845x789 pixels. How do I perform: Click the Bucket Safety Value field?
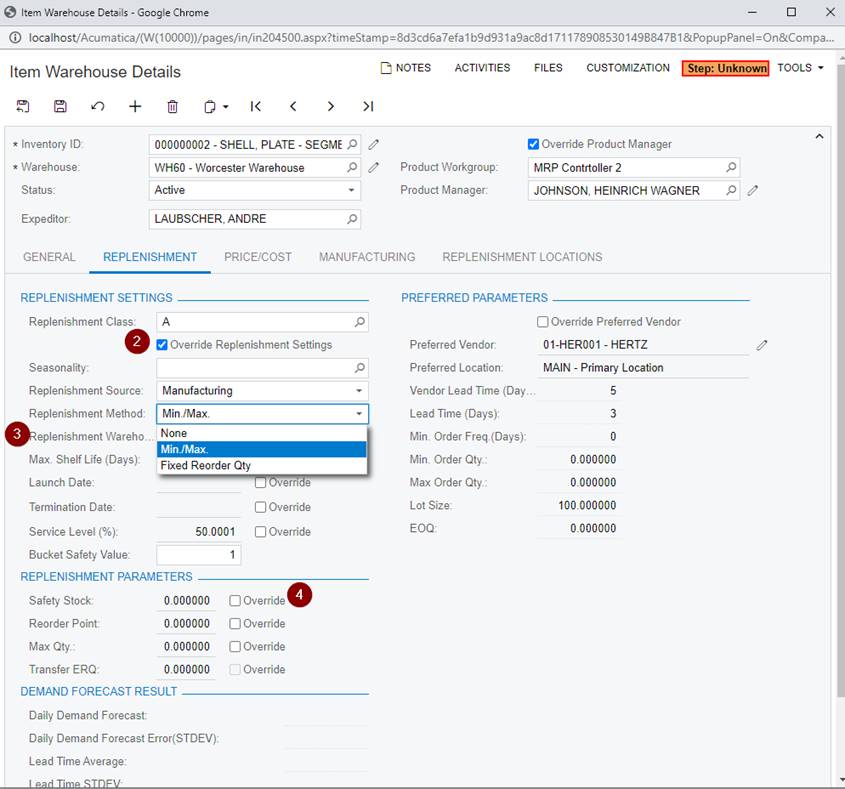click(x=198, y=555)
